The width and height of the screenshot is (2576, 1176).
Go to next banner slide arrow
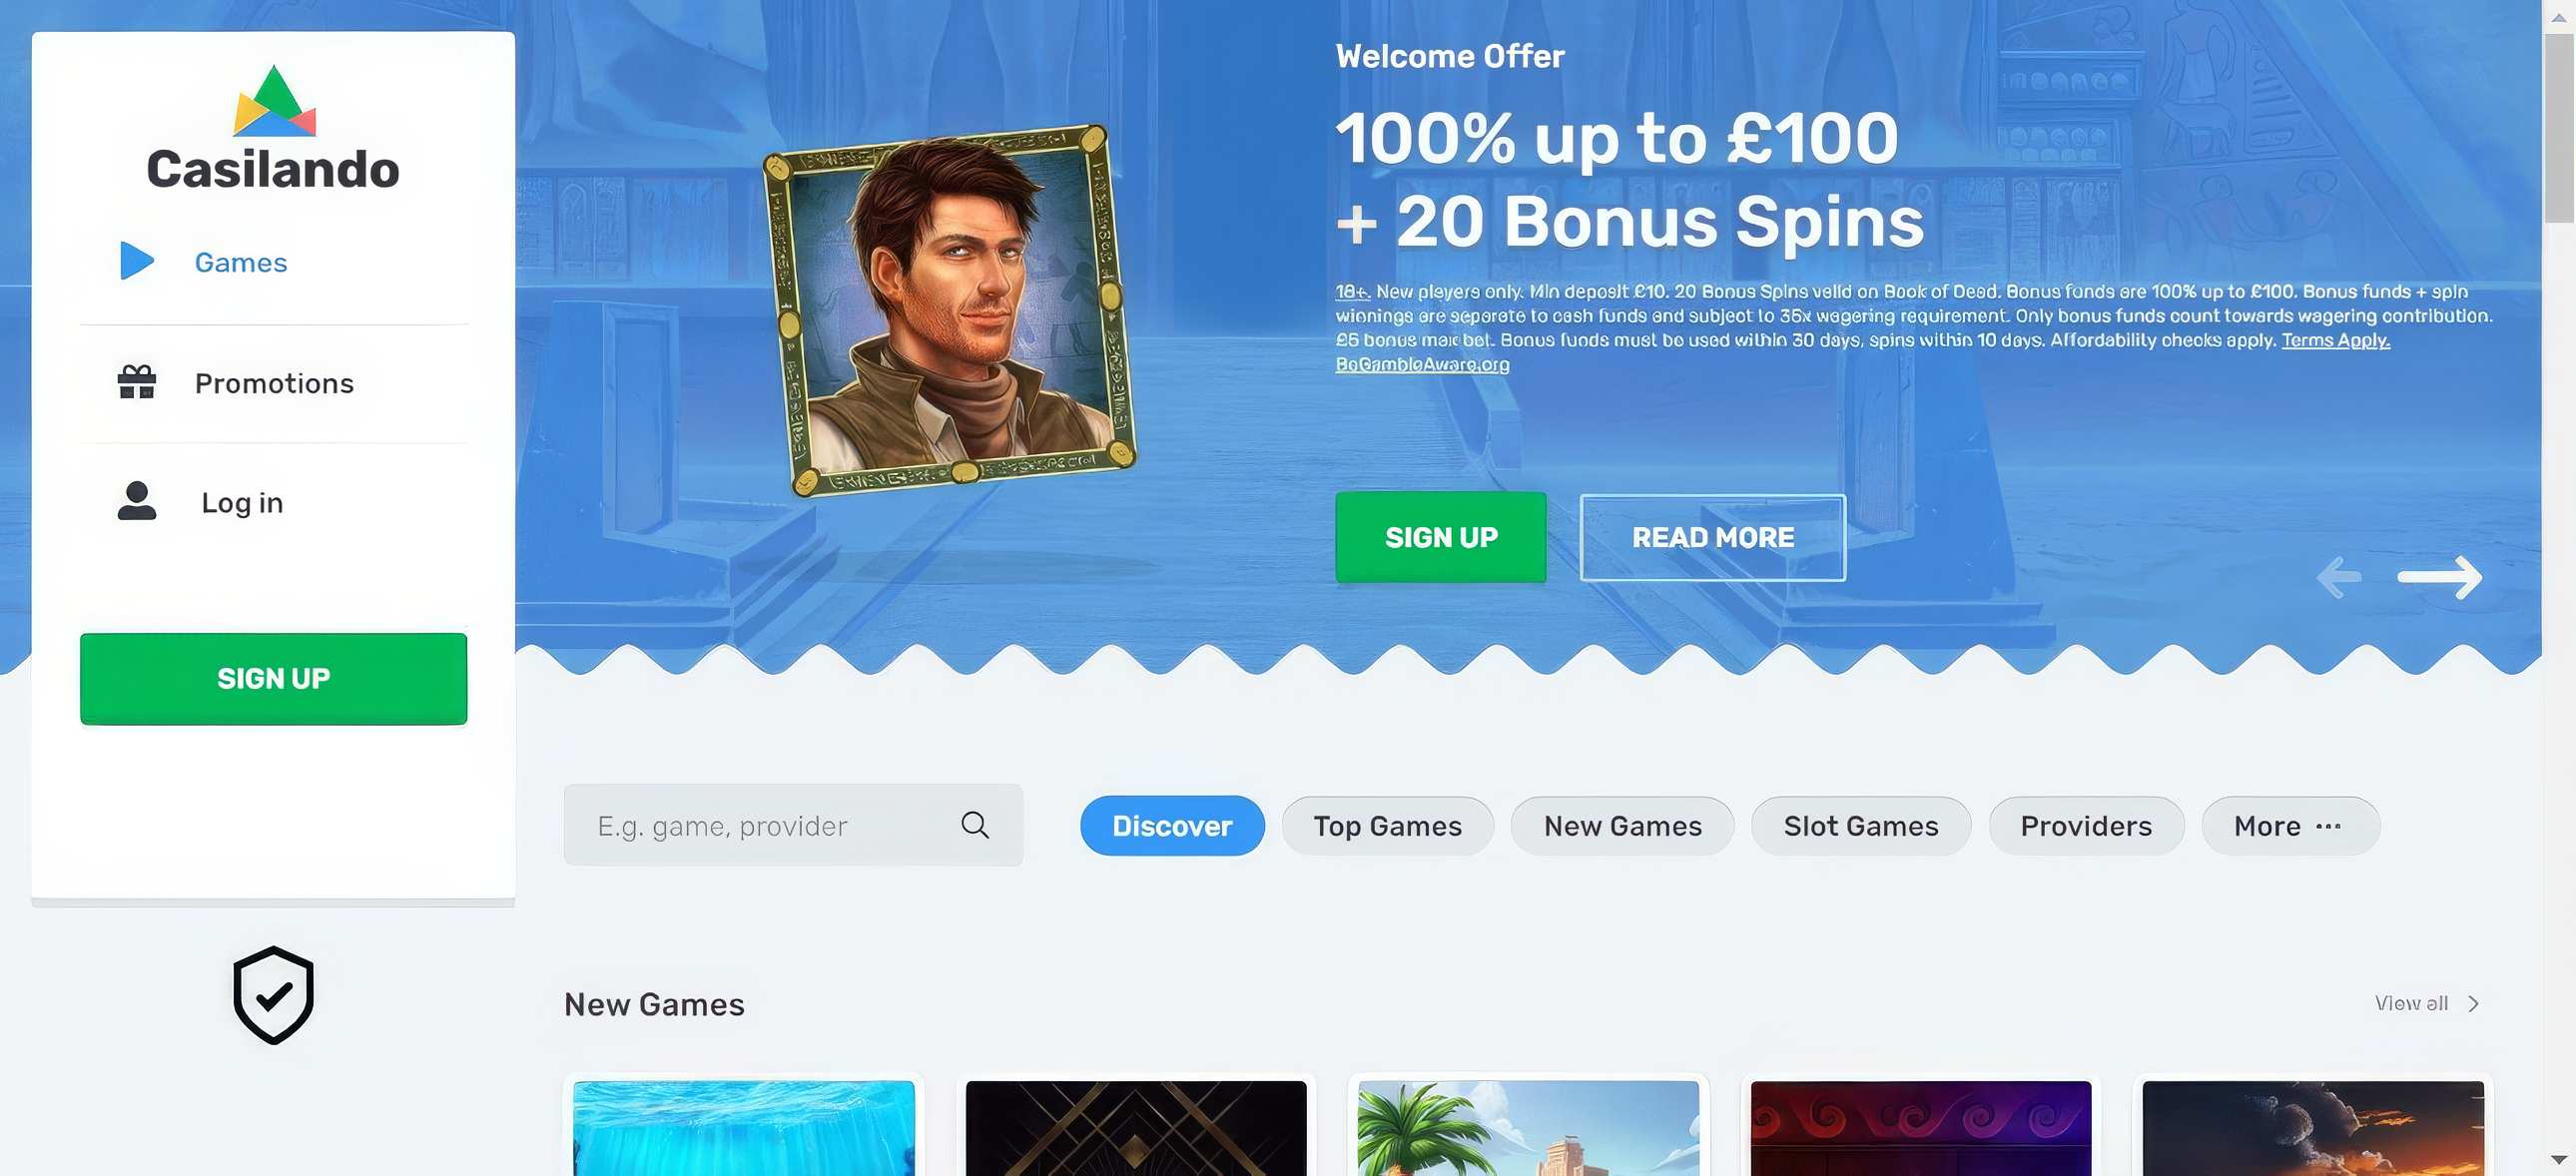pos(2440,577)
